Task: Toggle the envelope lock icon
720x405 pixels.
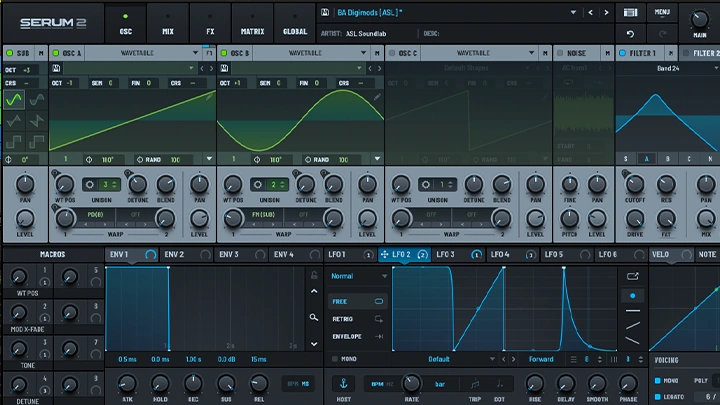Action: 314,275
